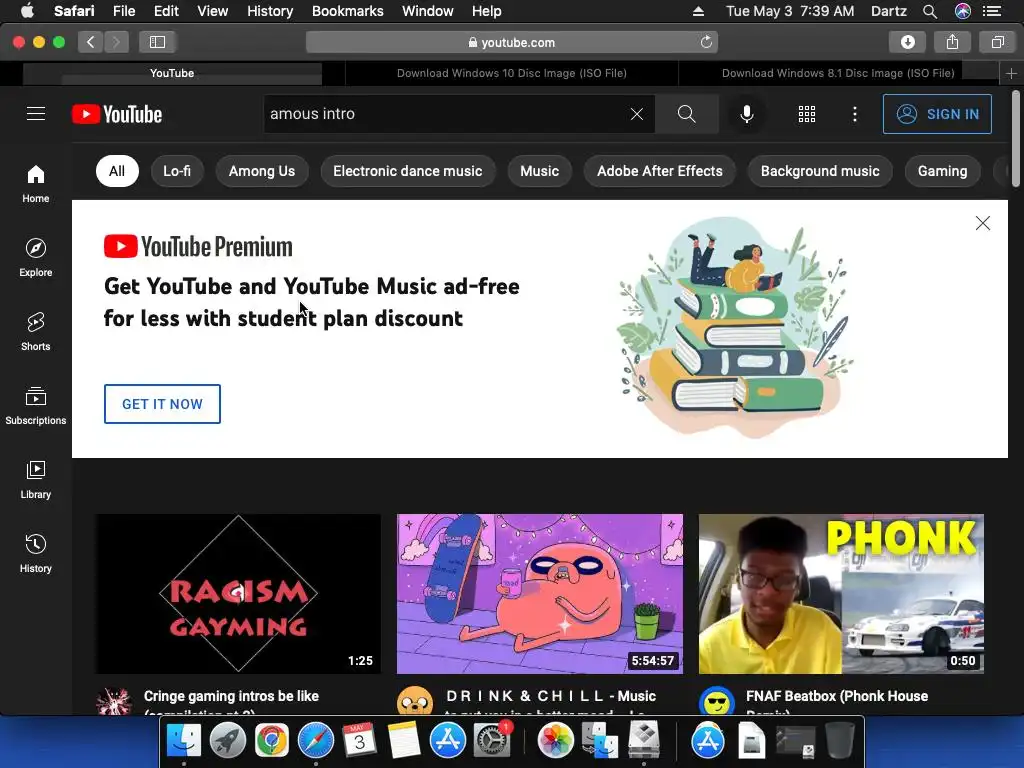The height and width of the screenshot is (768, 1024).
Task: Go to Home in the sidebar
Action: click(x=36, y=184)
